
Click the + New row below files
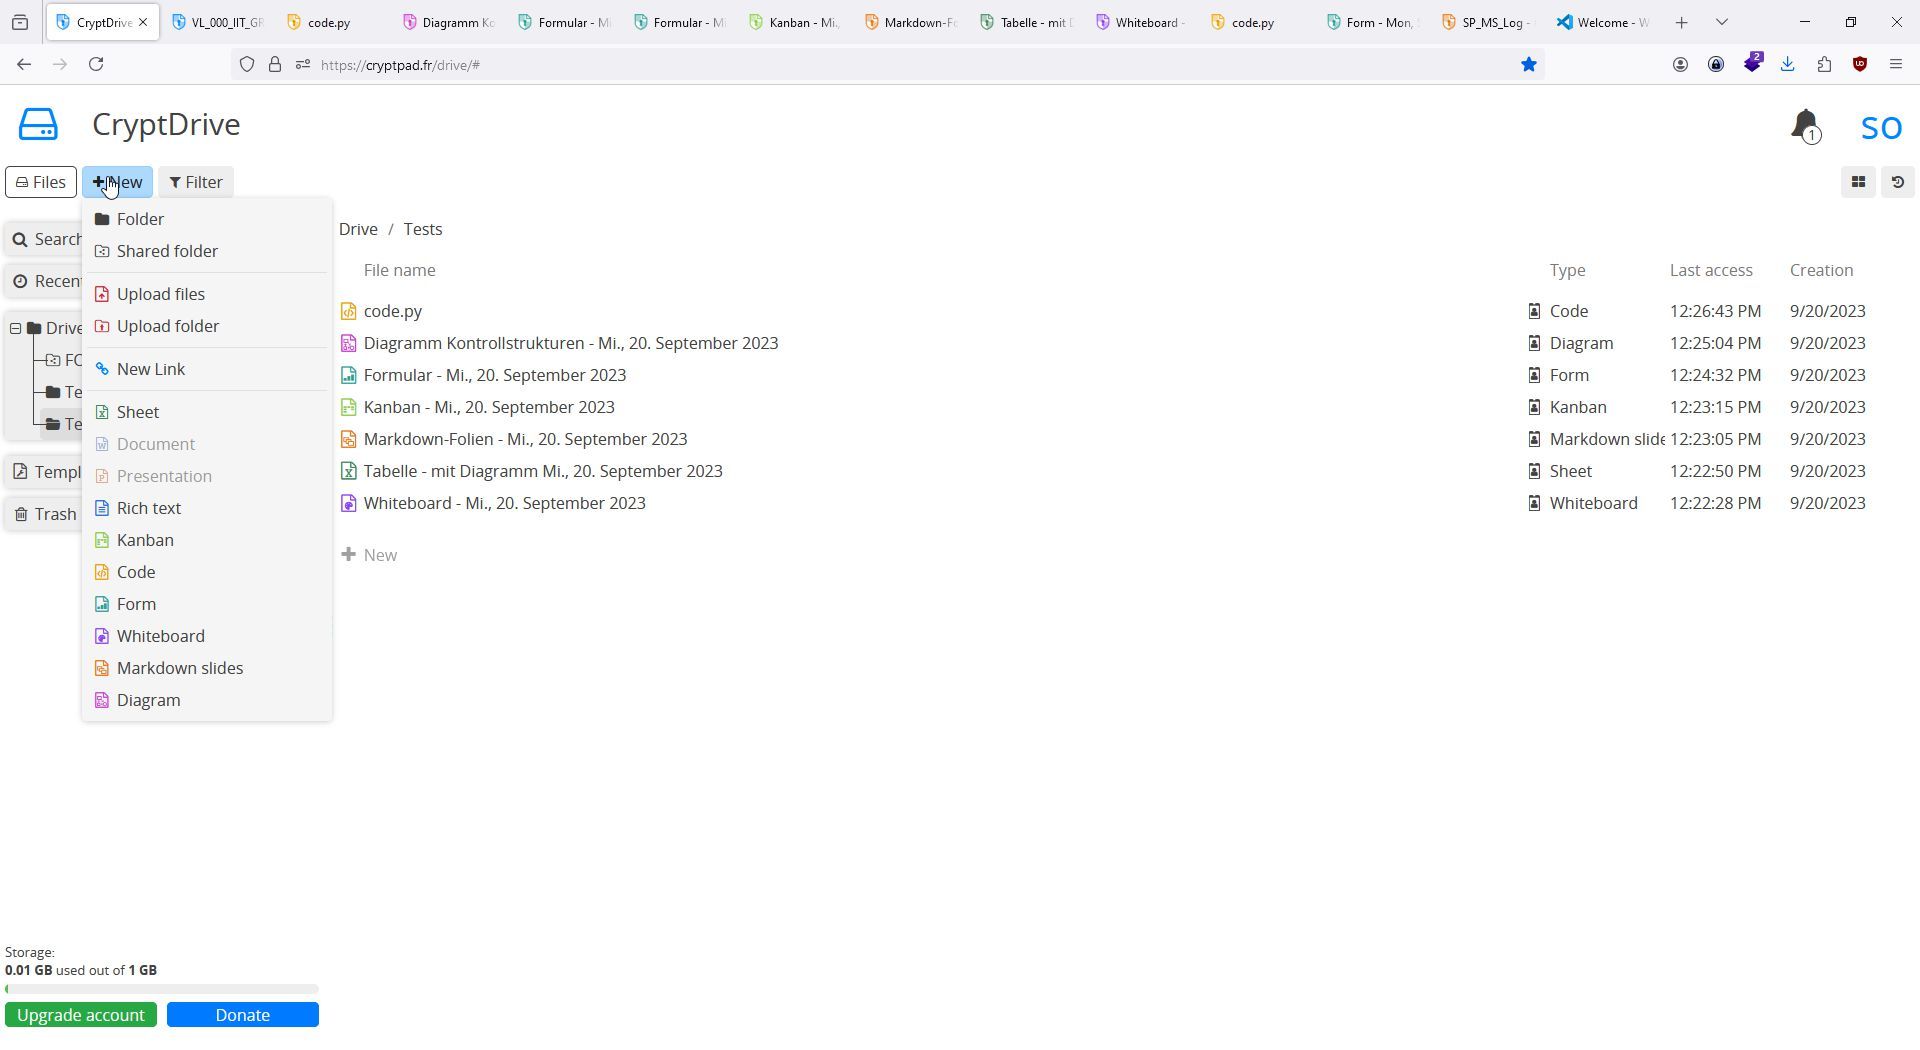369,555
